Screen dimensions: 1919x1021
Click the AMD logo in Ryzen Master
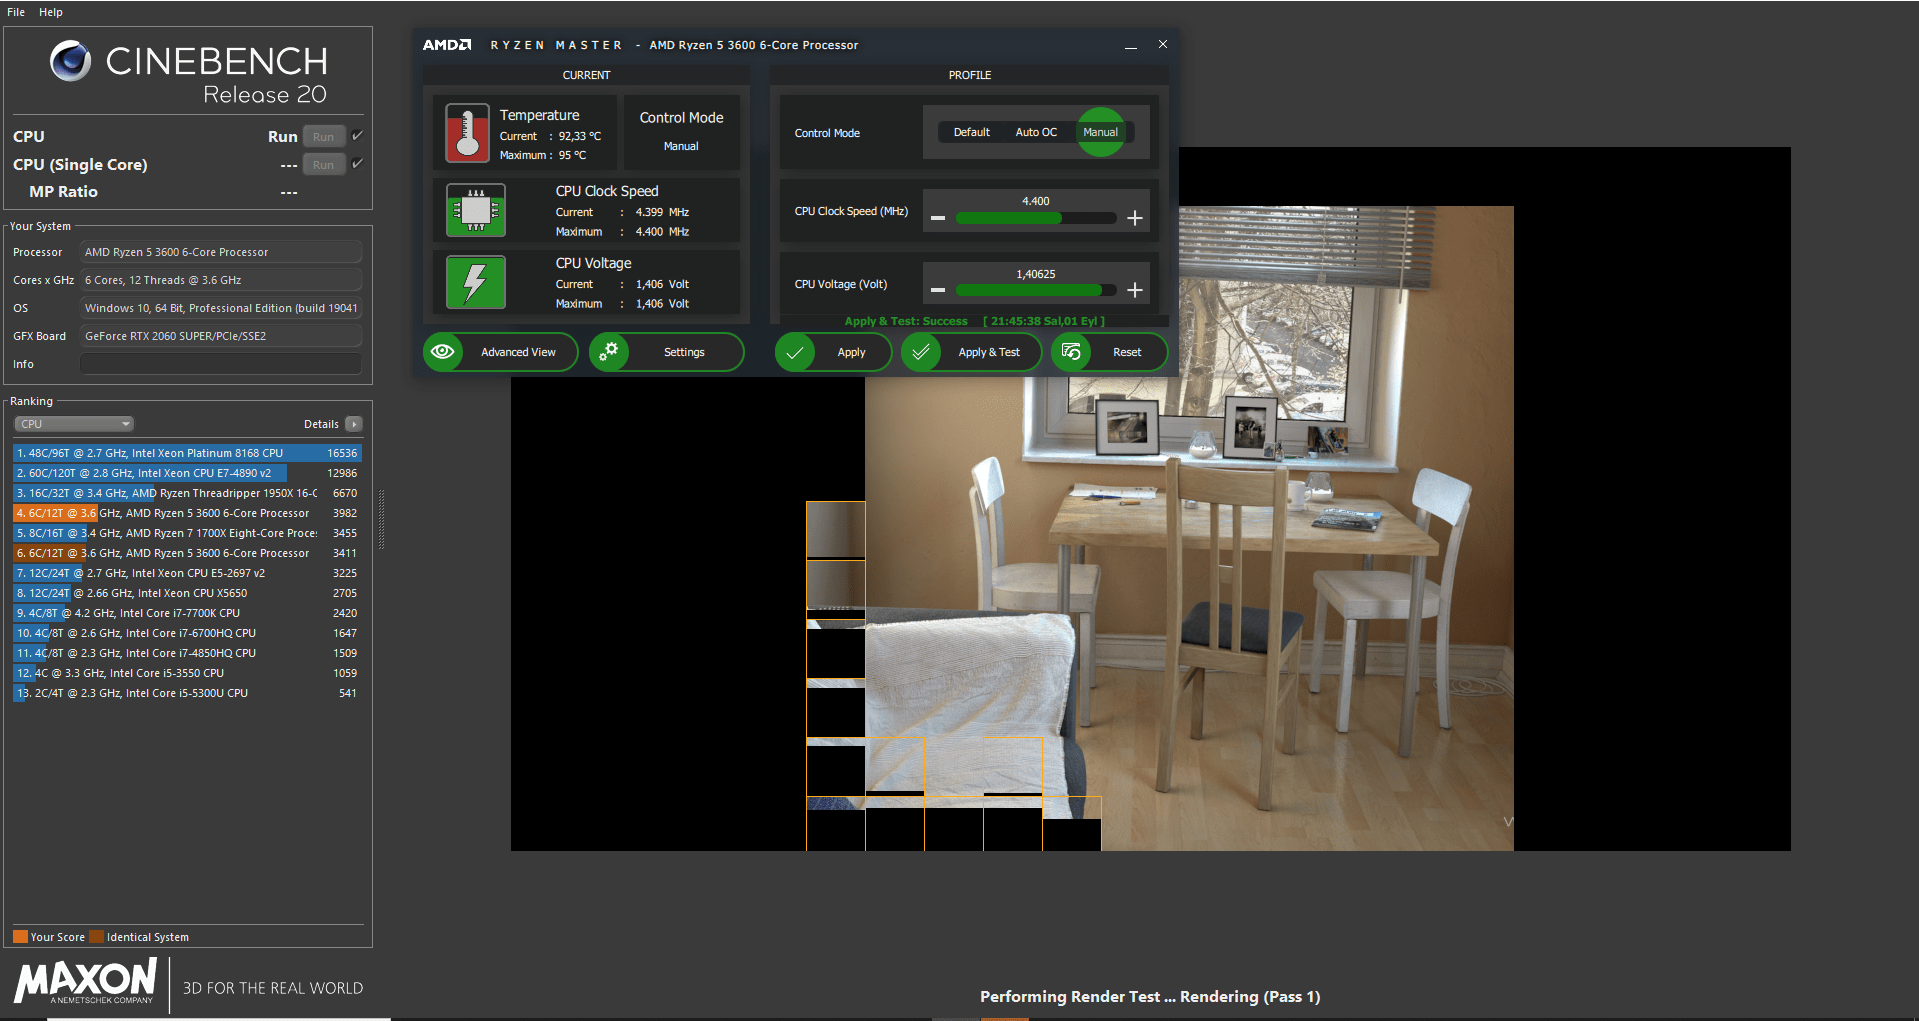coord(447,45)
